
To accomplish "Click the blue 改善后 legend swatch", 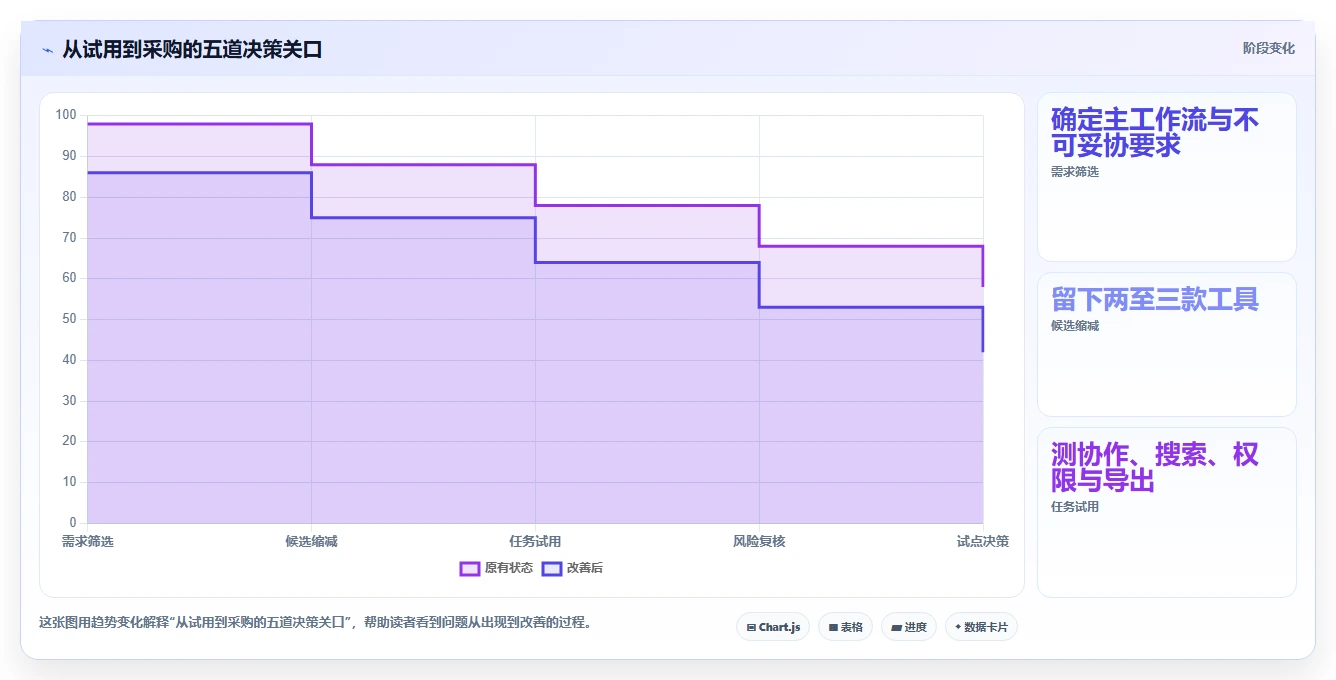I will [x=552, y=568].
